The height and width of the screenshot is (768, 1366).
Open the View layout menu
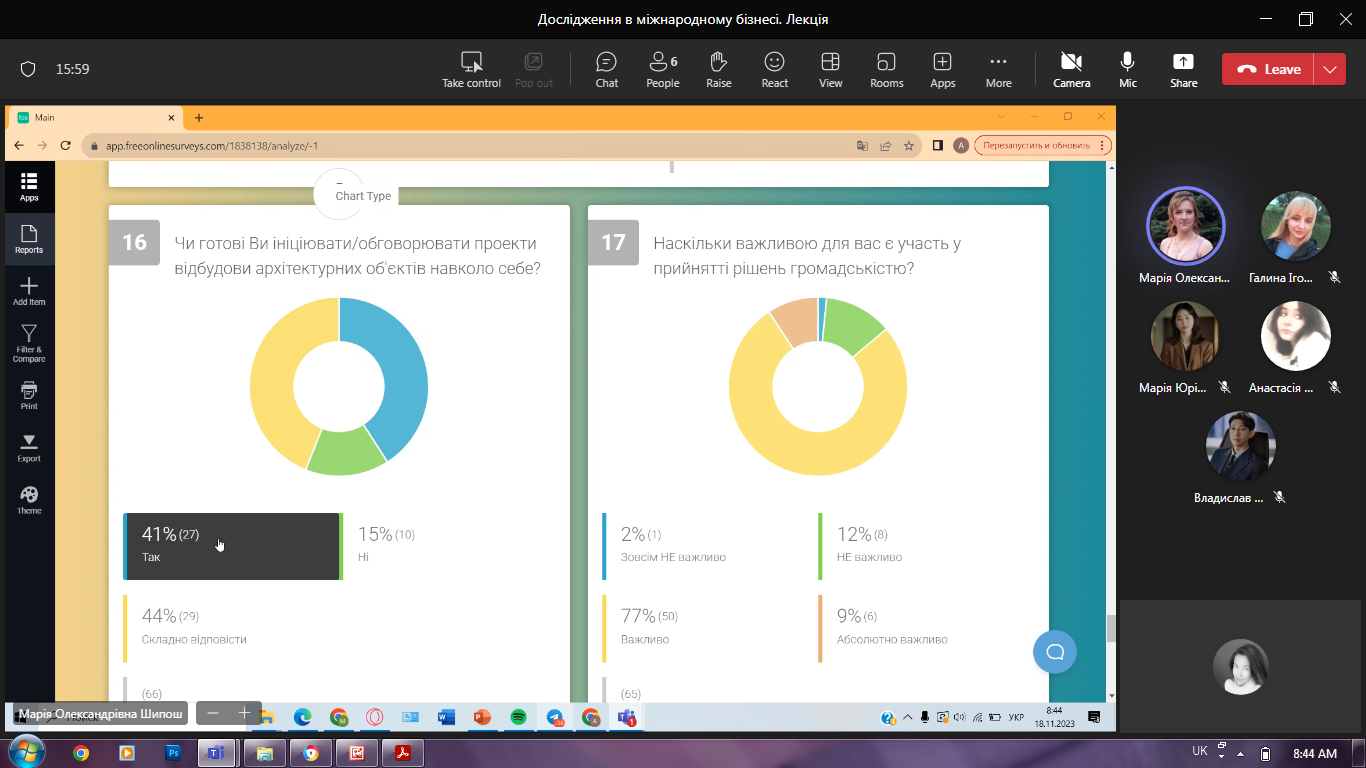(830, 69)
